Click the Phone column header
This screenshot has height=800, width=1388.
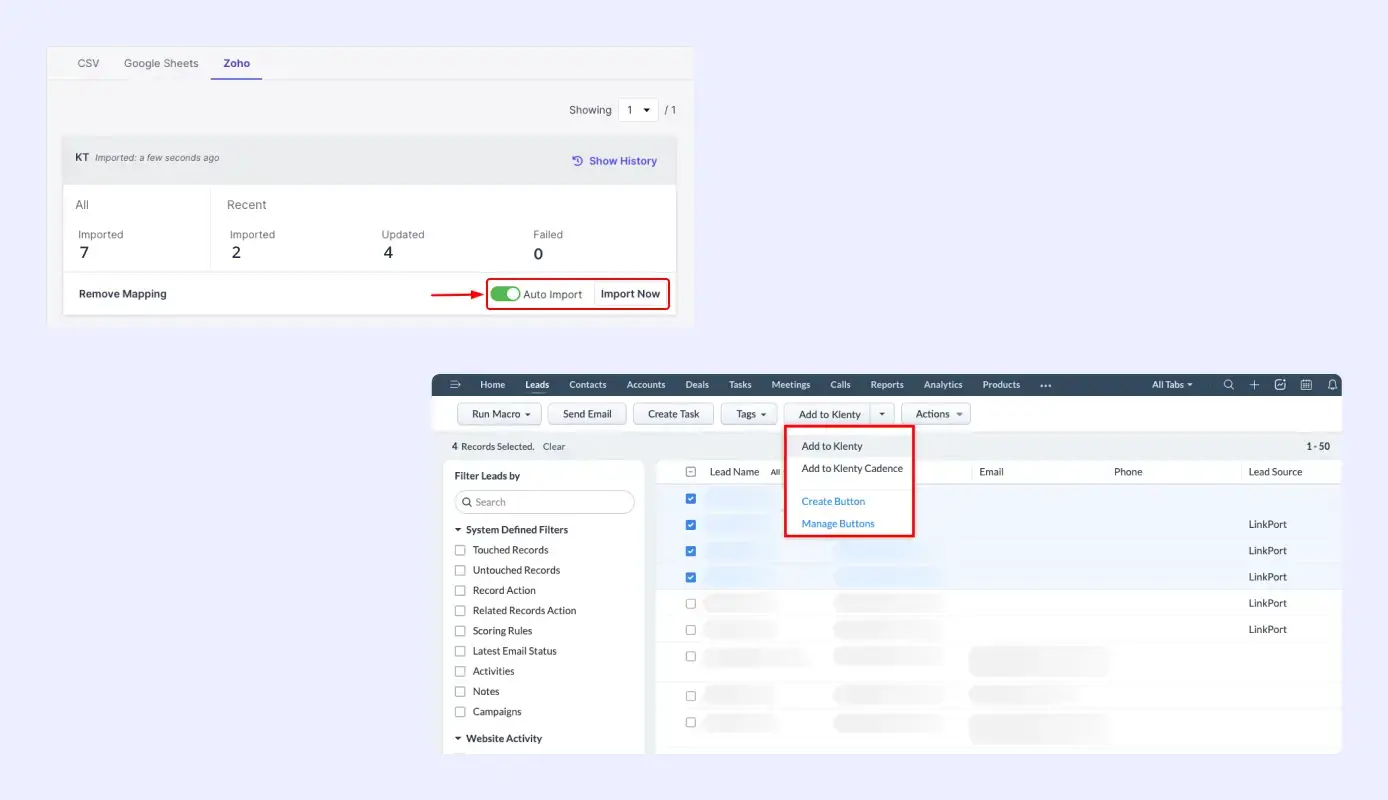[x=1128, y=472]
